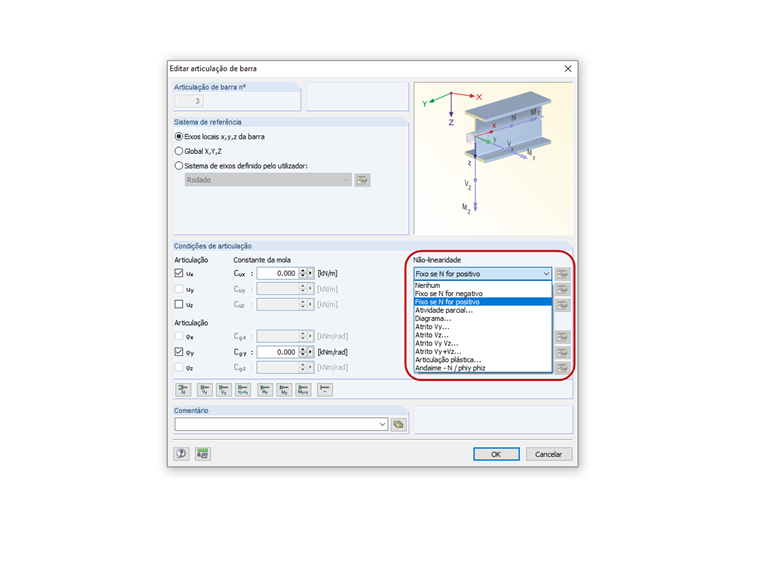This screenshot has height=570, width=760.
Task: Click the Cφy value spinner arrows
Action: pos(302,352)
